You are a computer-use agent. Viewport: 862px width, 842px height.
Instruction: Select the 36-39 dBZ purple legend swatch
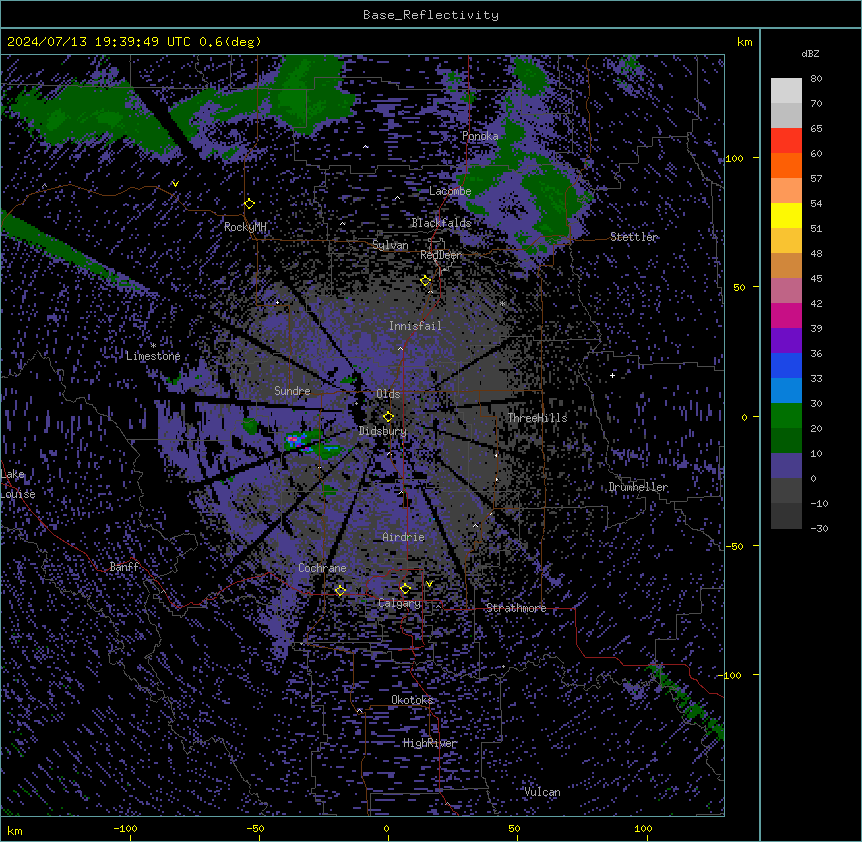(x=786, y=340)
